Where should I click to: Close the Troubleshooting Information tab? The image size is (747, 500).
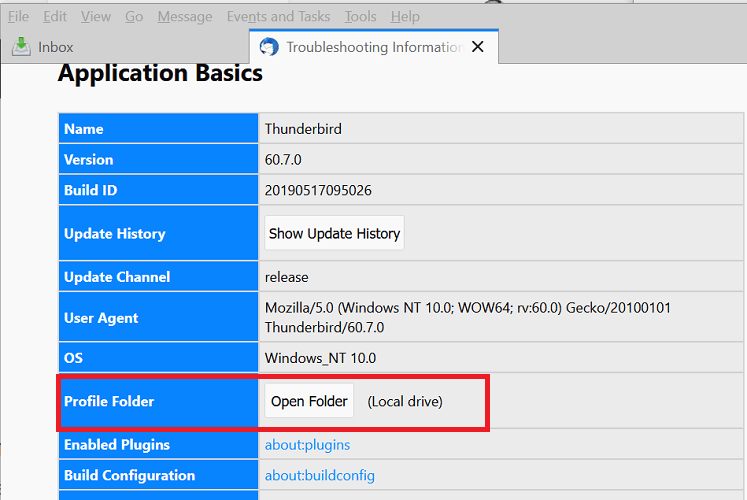pos(477,47)
